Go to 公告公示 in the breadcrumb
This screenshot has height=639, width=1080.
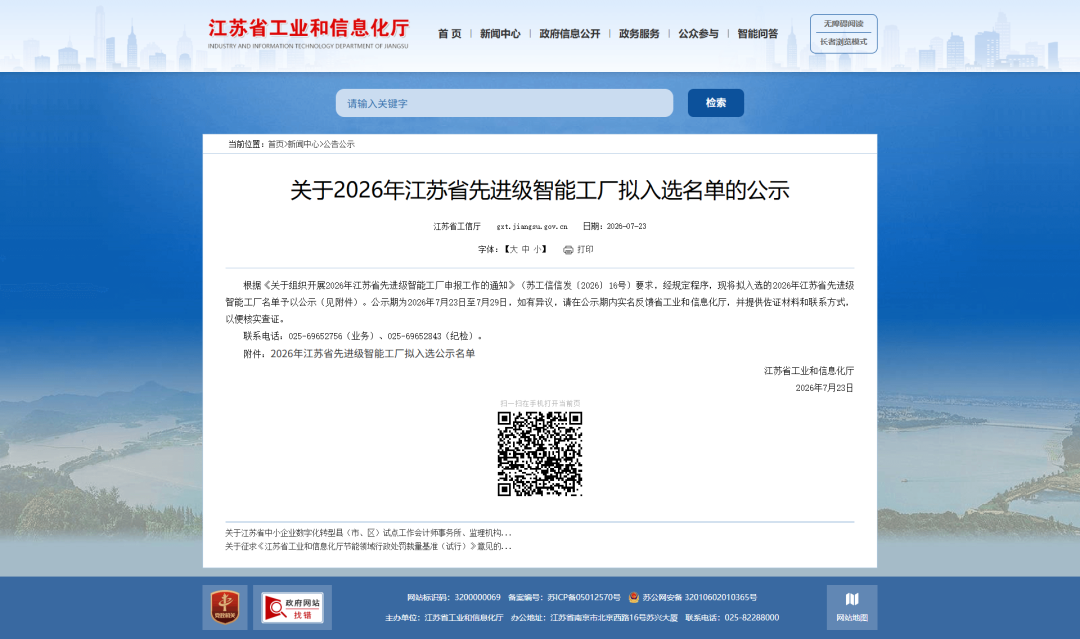tap(339, 145)
